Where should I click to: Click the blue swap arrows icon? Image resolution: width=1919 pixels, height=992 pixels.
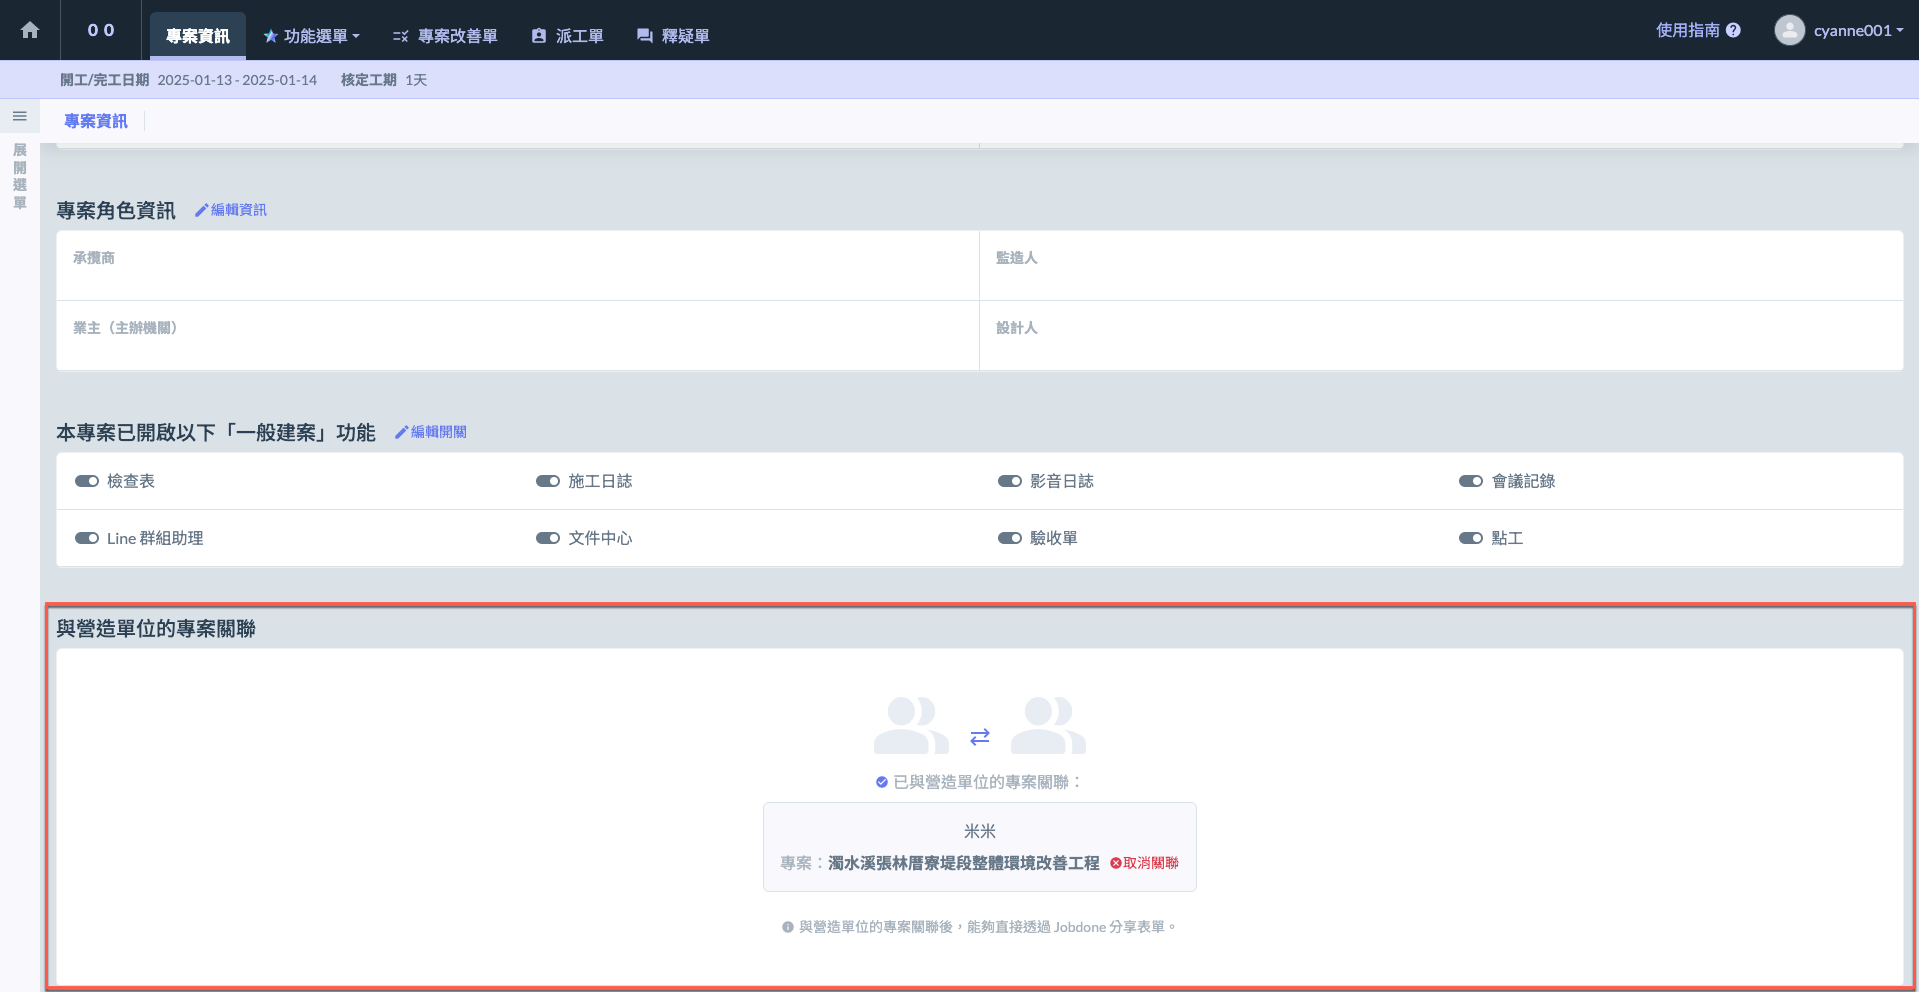click(979, 737)
